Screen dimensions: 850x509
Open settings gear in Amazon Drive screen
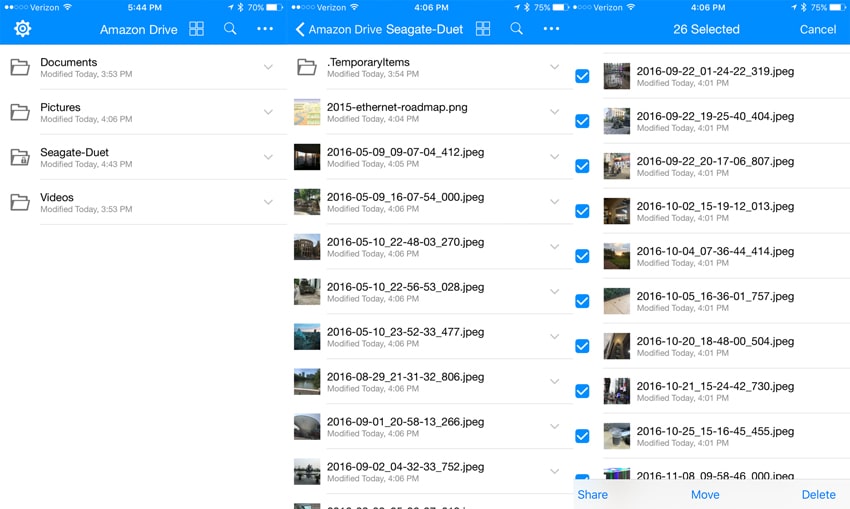(22, 29)
